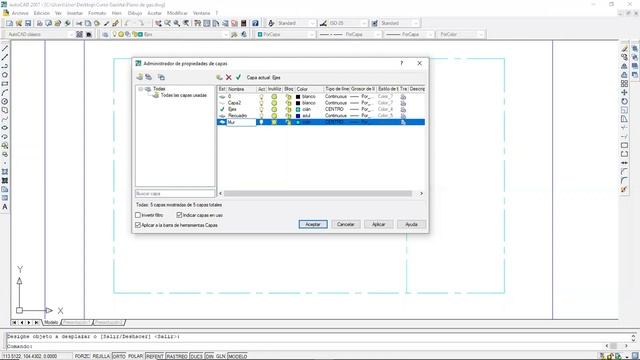Open the Formato menu
Image resolution: width=640 pixels, height=360 pixels.
97,13
